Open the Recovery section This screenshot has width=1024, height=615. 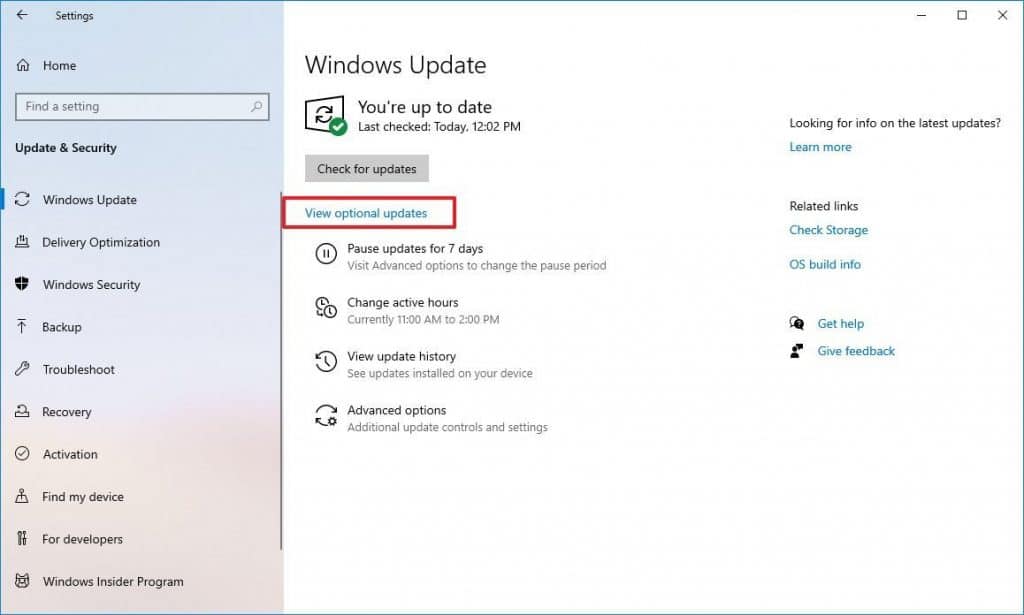click(67, 412)
